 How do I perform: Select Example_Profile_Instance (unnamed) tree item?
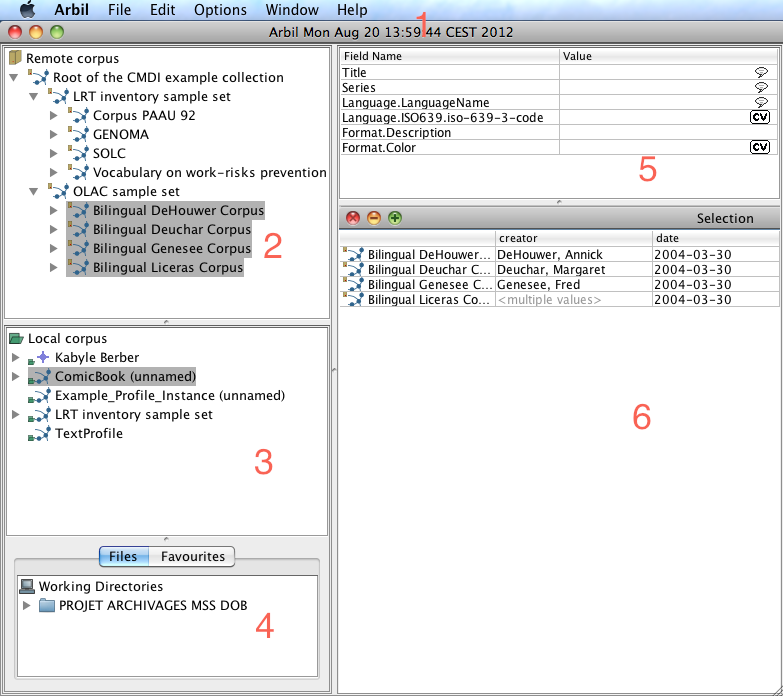pyautogui.click(x=170, y=395)
